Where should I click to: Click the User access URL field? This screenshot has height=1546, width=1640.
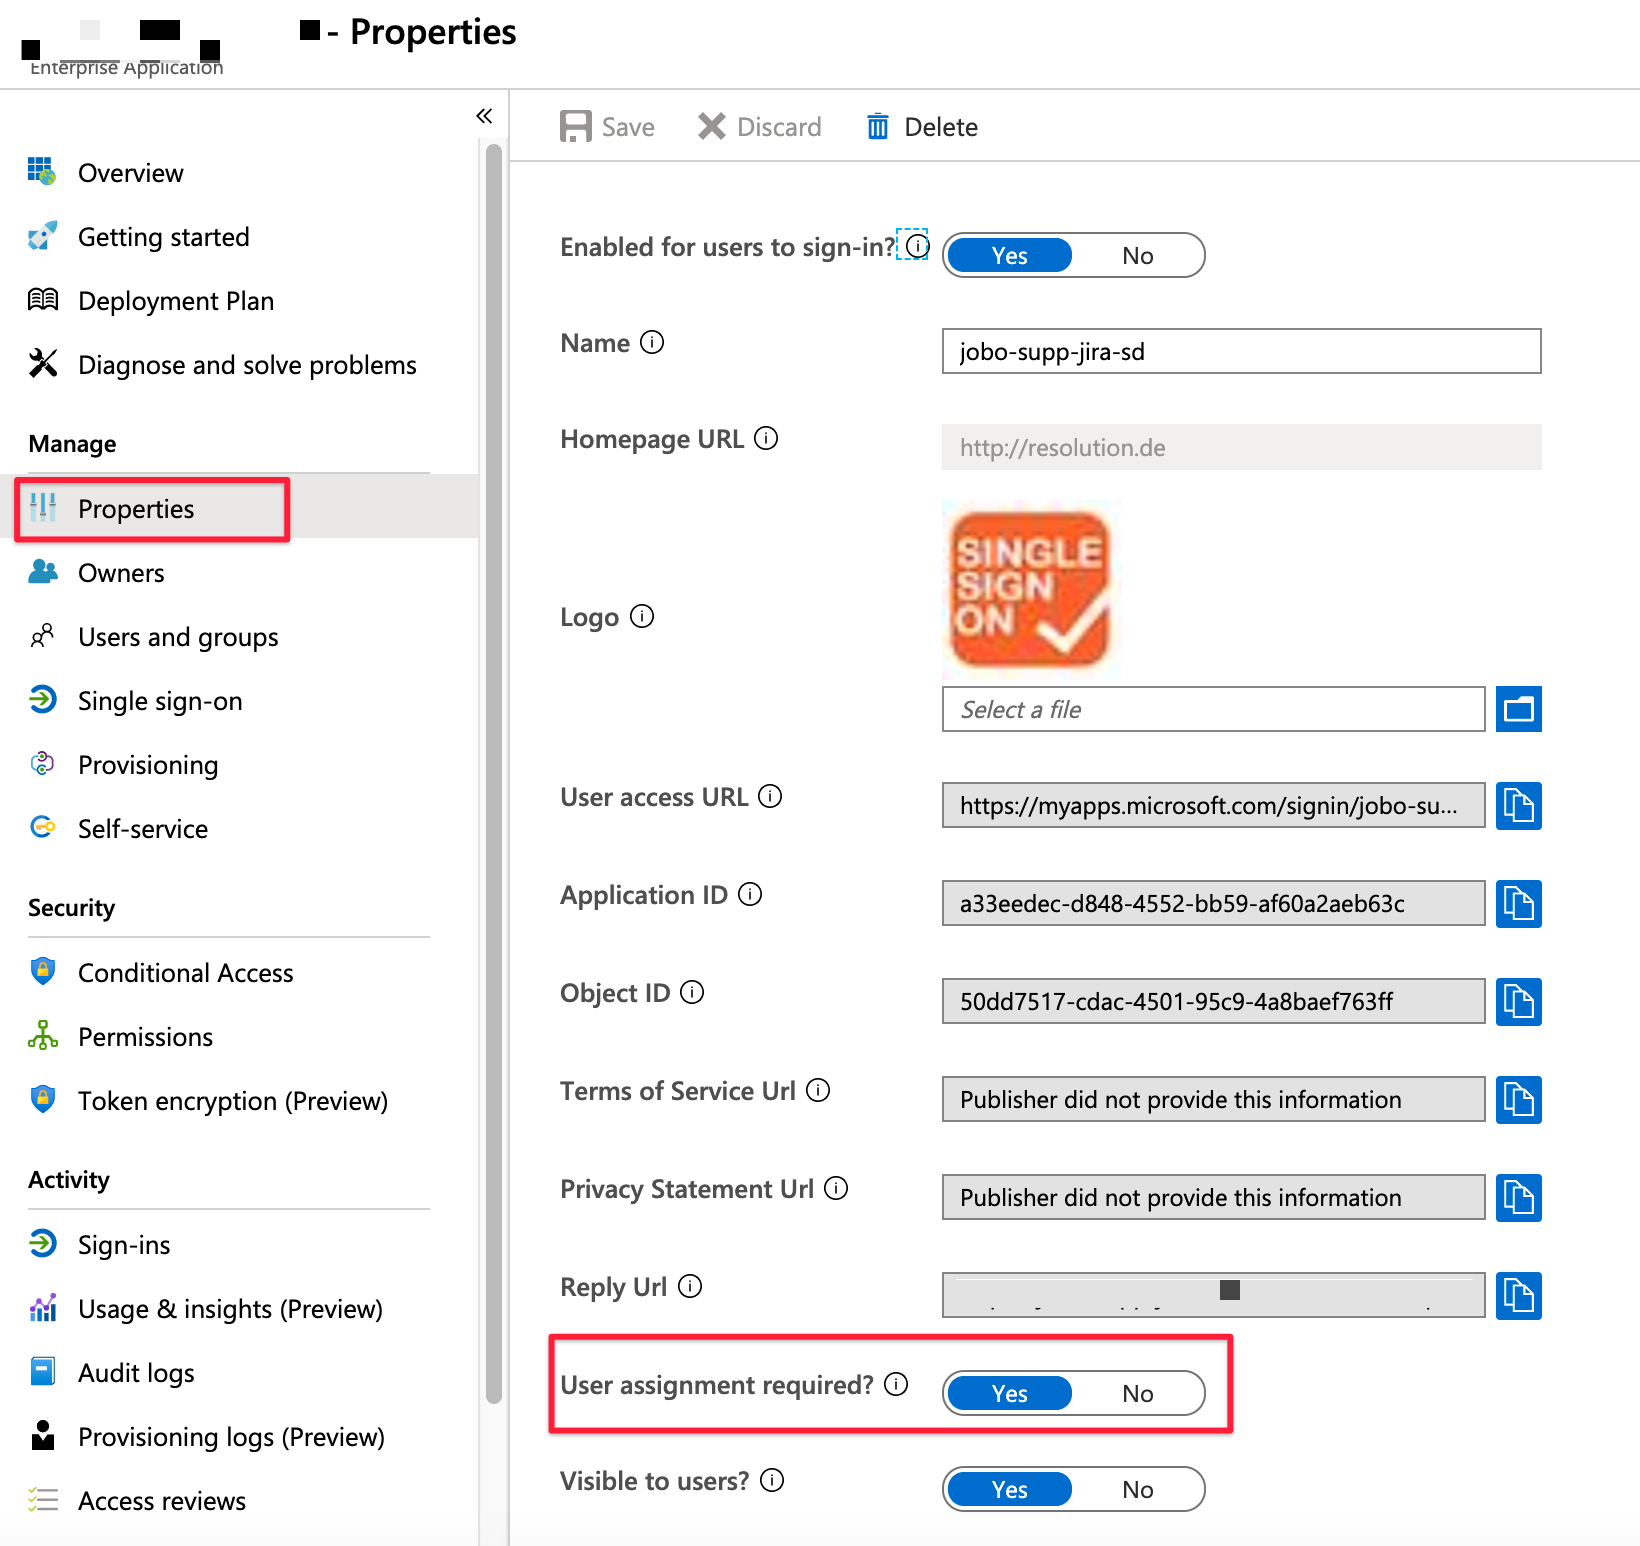pos(1213,805)
